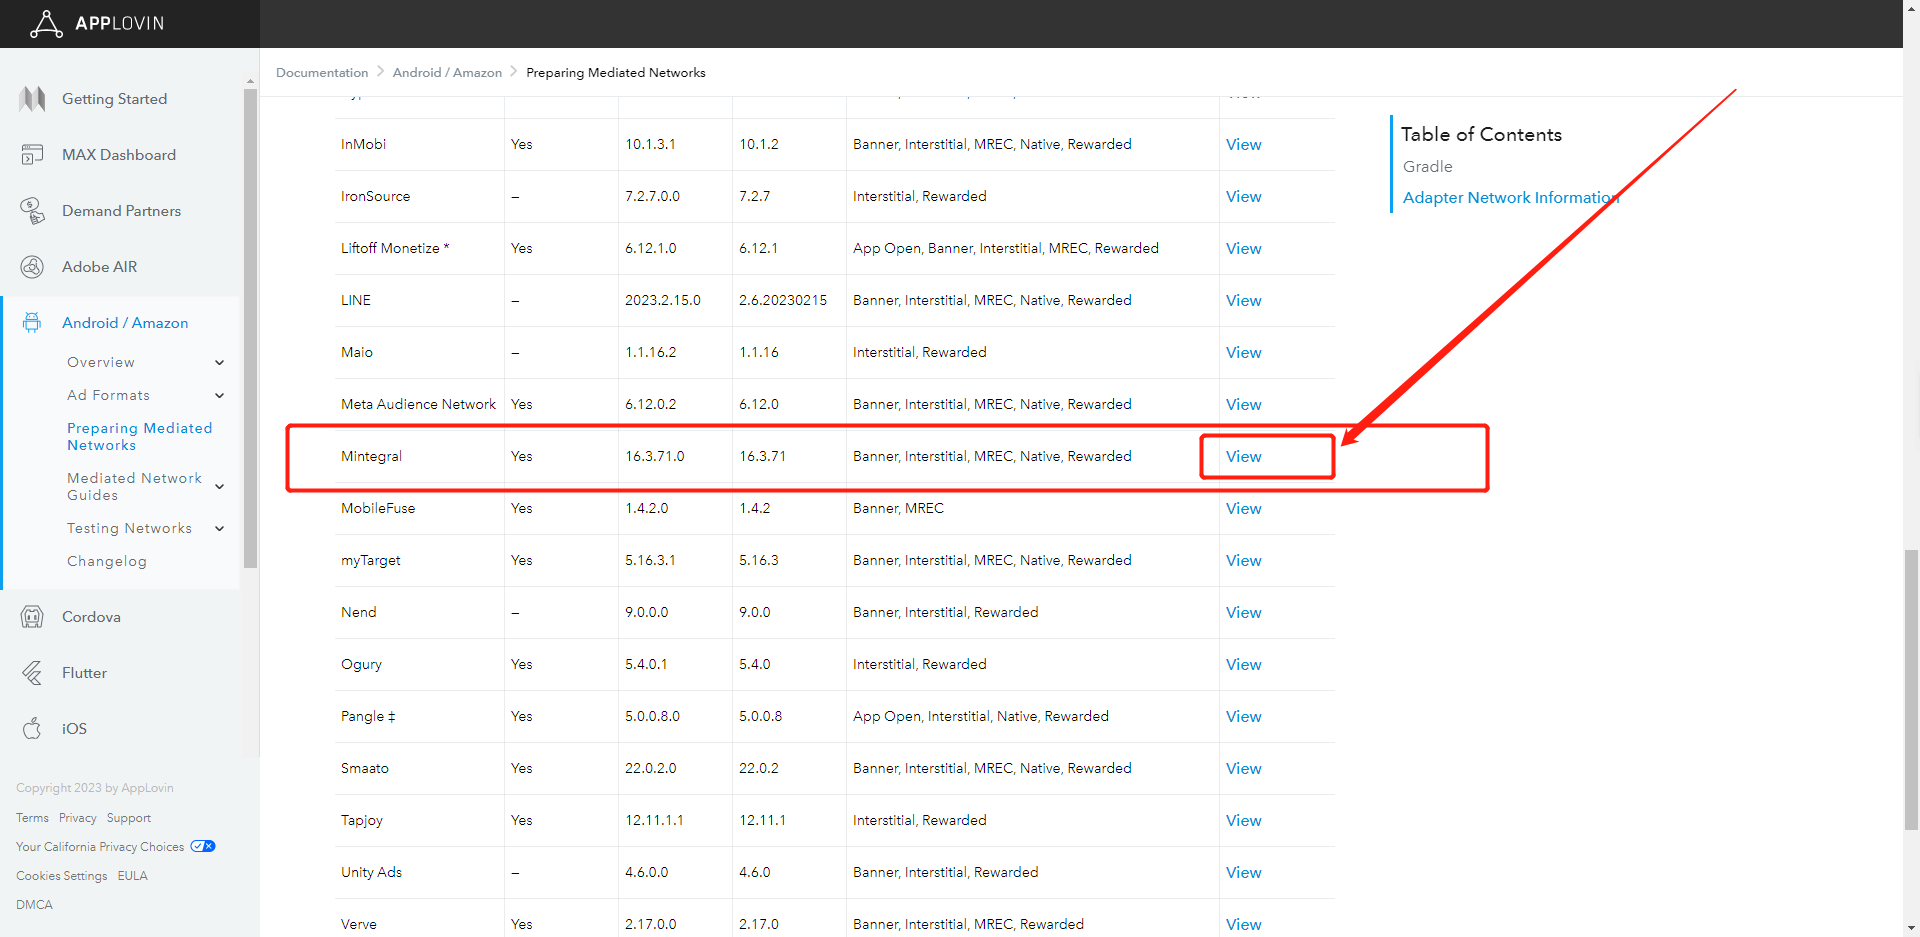
Task: Click View link for Nend
Action: point(1243,612)
